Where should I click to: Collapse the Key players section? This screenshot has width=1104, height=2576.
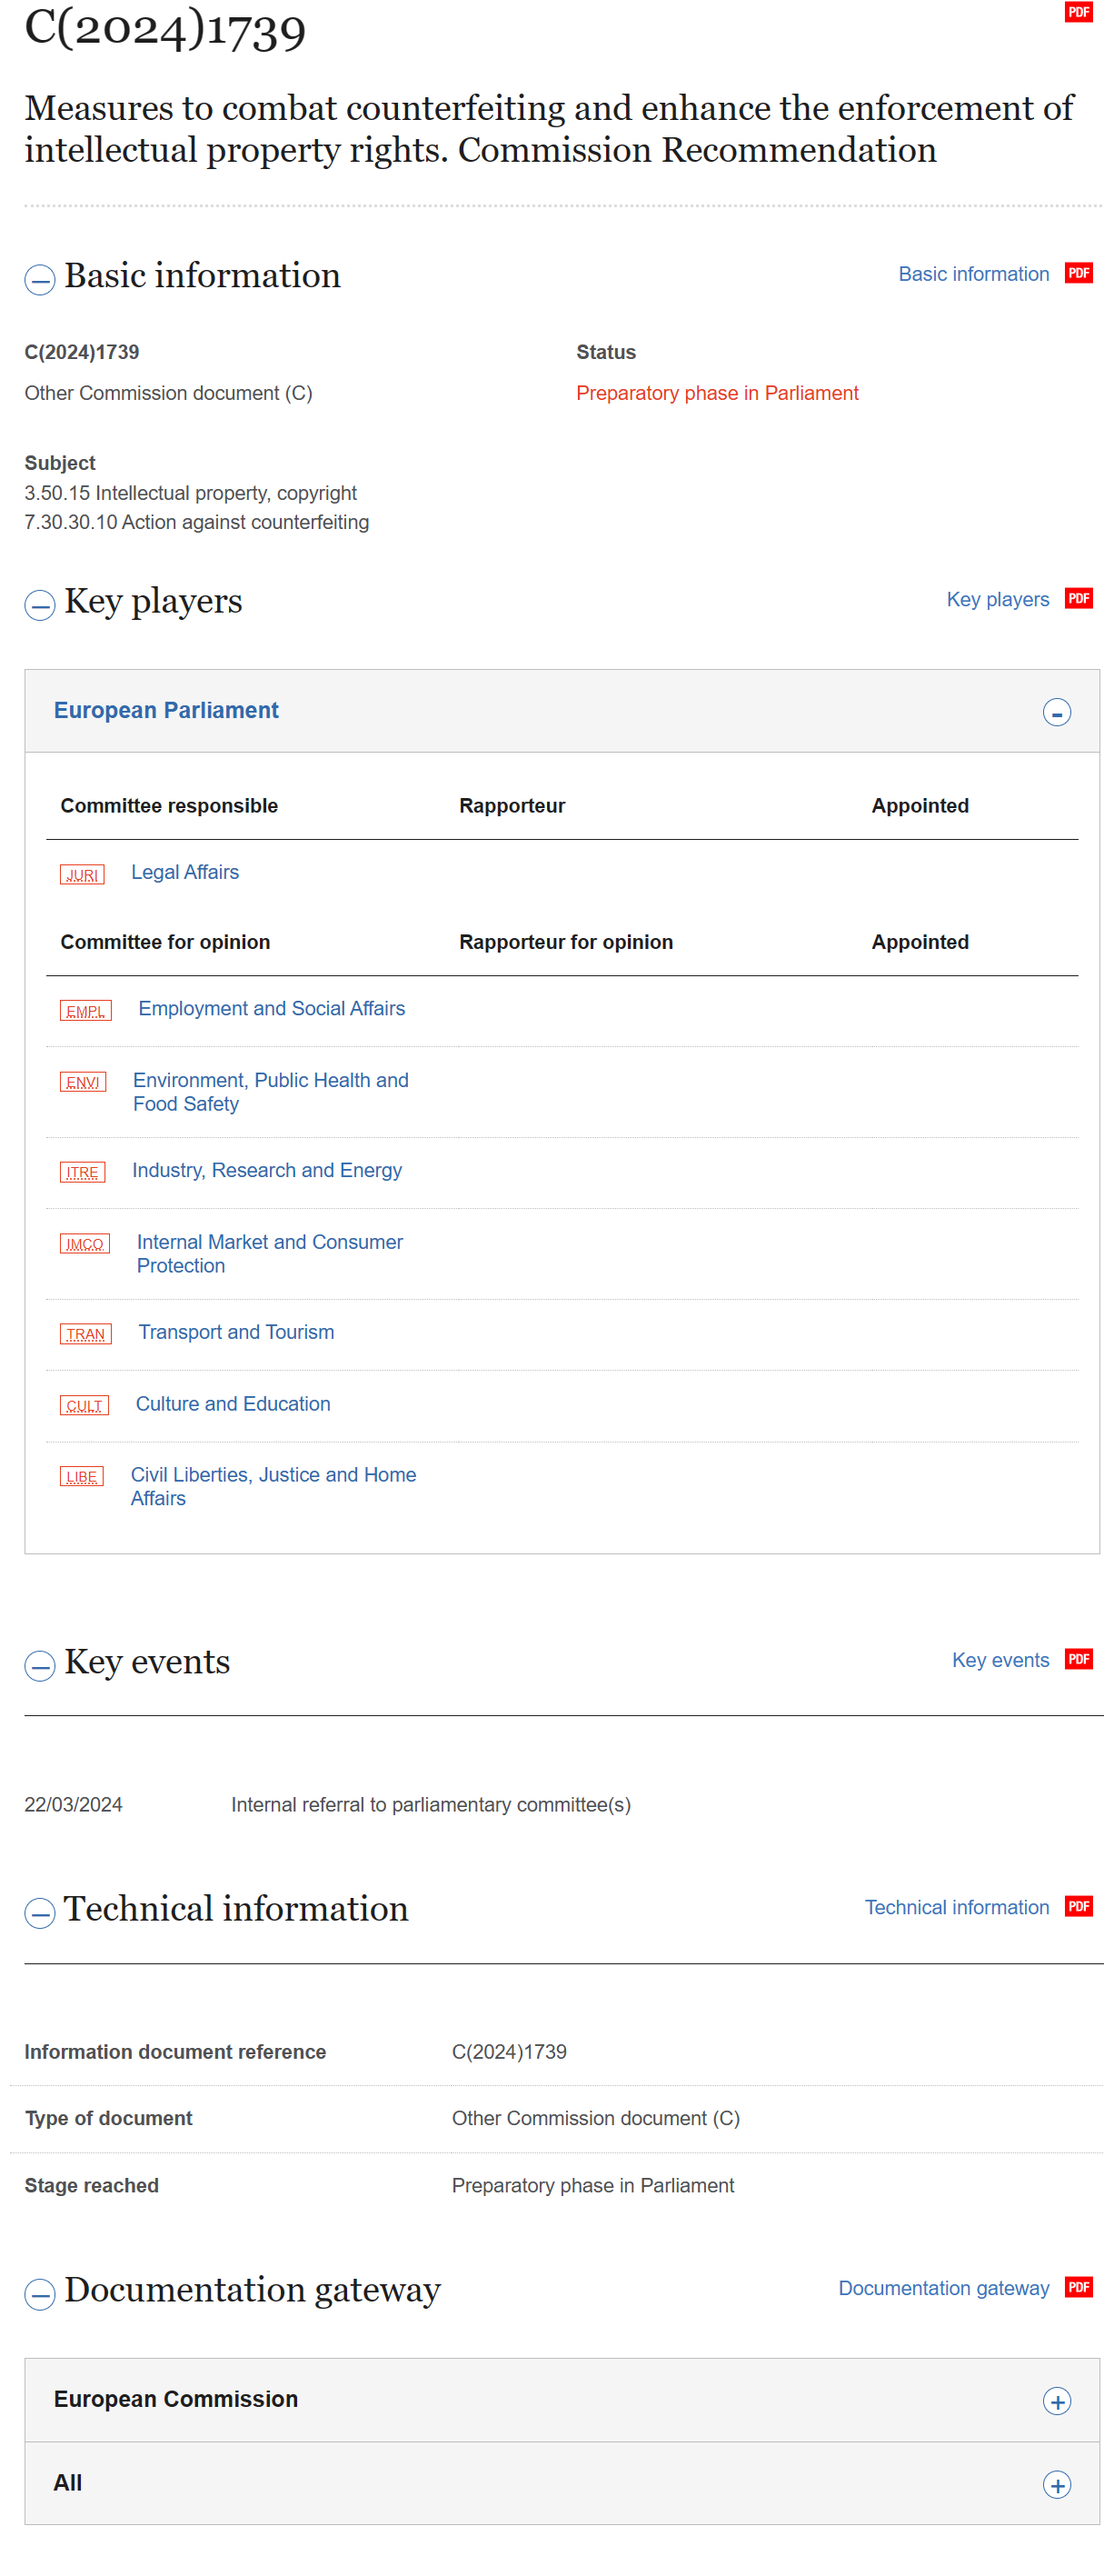click(39, 604)
